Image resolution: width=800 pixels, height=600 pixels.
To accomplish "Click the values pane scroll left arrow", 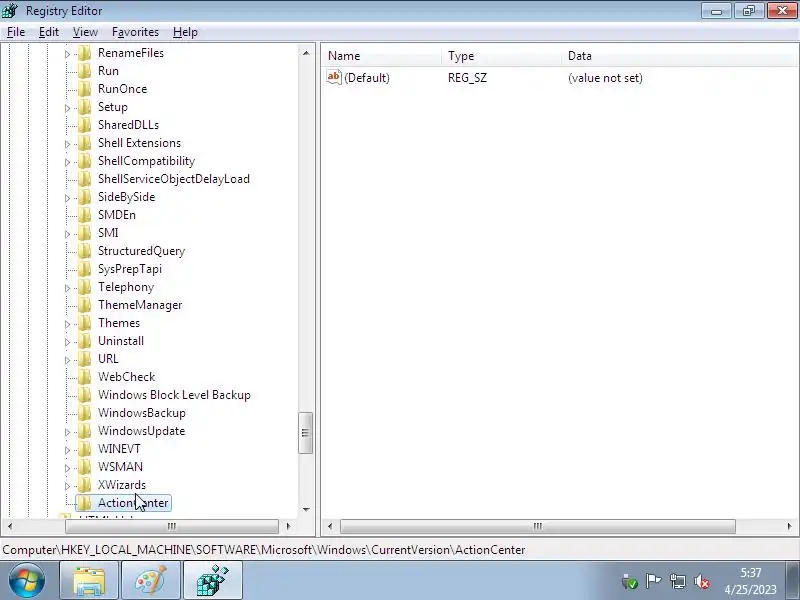I will (330, 526).
